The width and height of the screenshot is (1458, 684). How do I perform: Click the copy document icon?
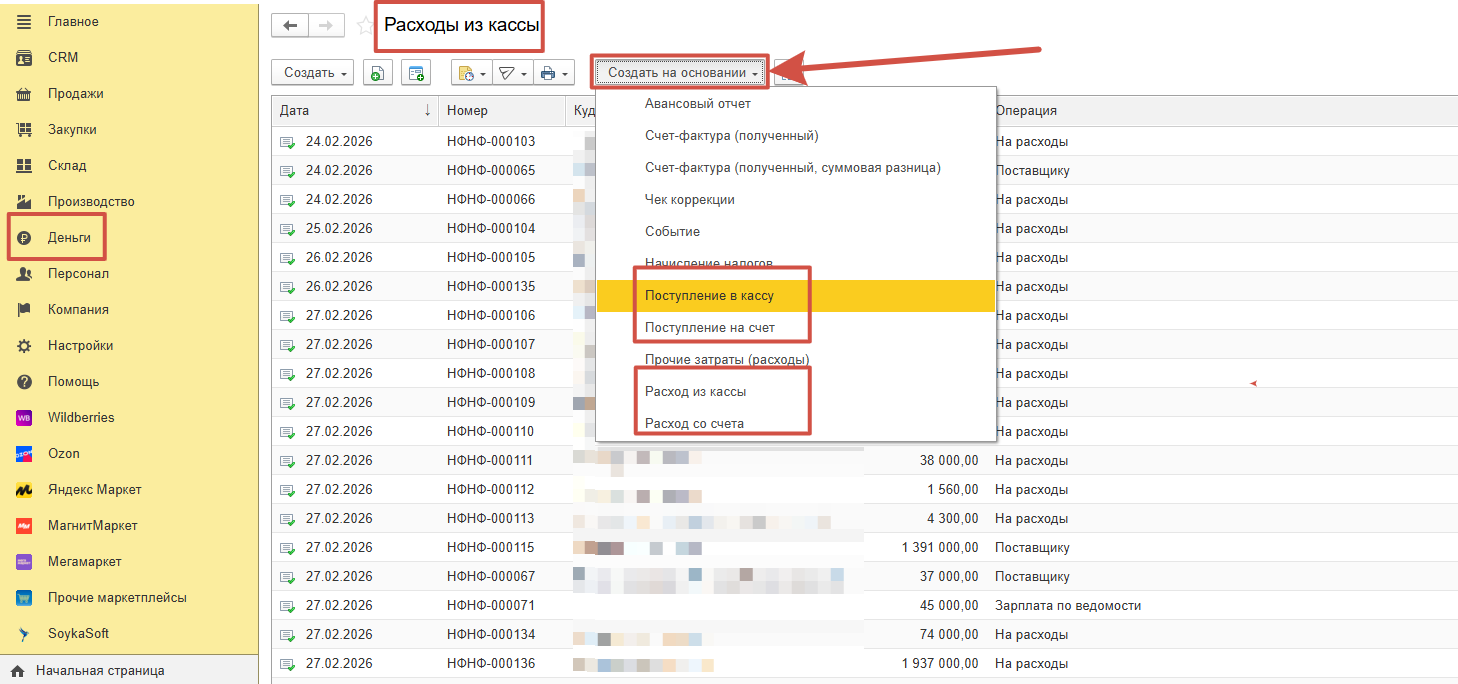377,73
